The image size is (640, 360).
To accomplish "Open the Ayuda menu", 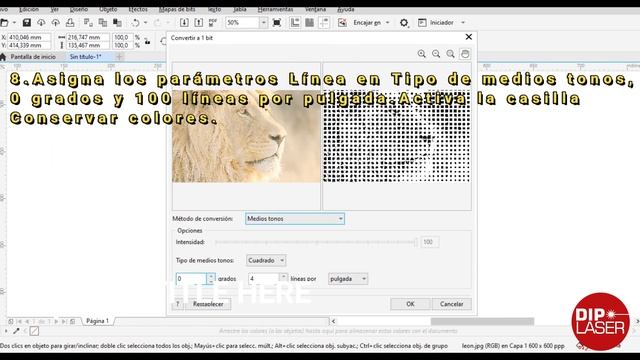I will click(346, 9).
